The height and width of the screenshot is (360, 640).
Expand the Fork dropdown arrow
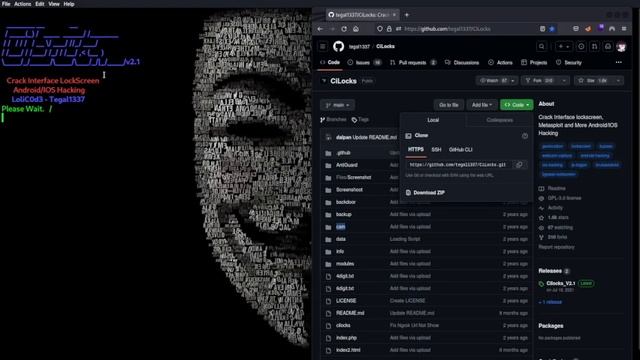tap(564, 81)
